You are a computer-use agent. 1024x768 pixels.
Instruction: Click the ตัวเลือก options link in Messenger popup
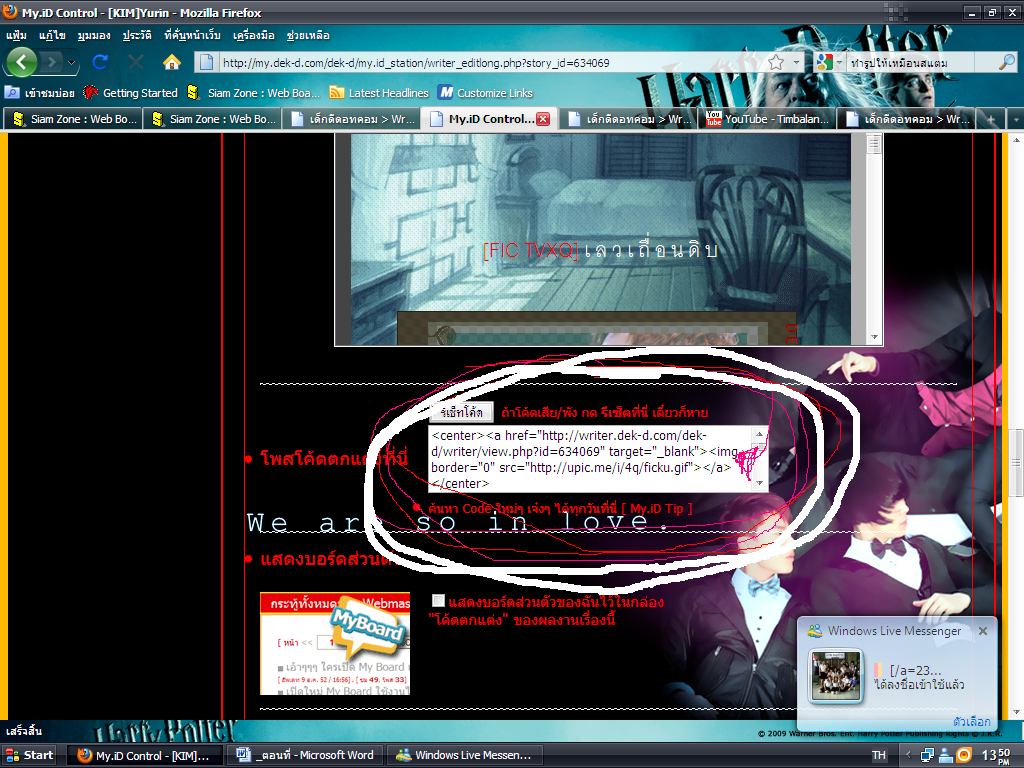click(971, 722)
